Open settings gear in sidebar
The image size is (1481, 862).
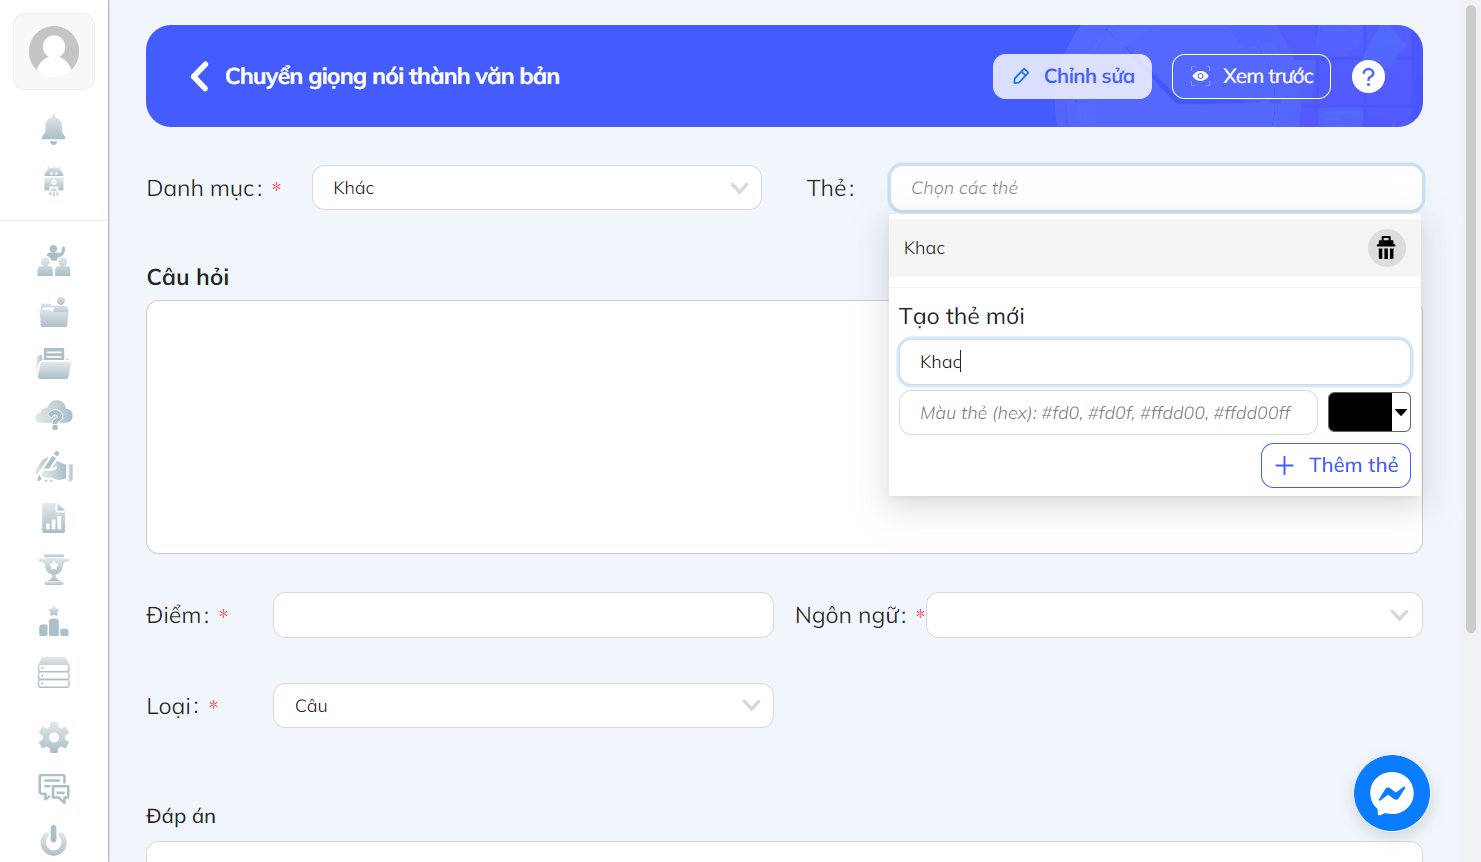click(x=54, y=738)
